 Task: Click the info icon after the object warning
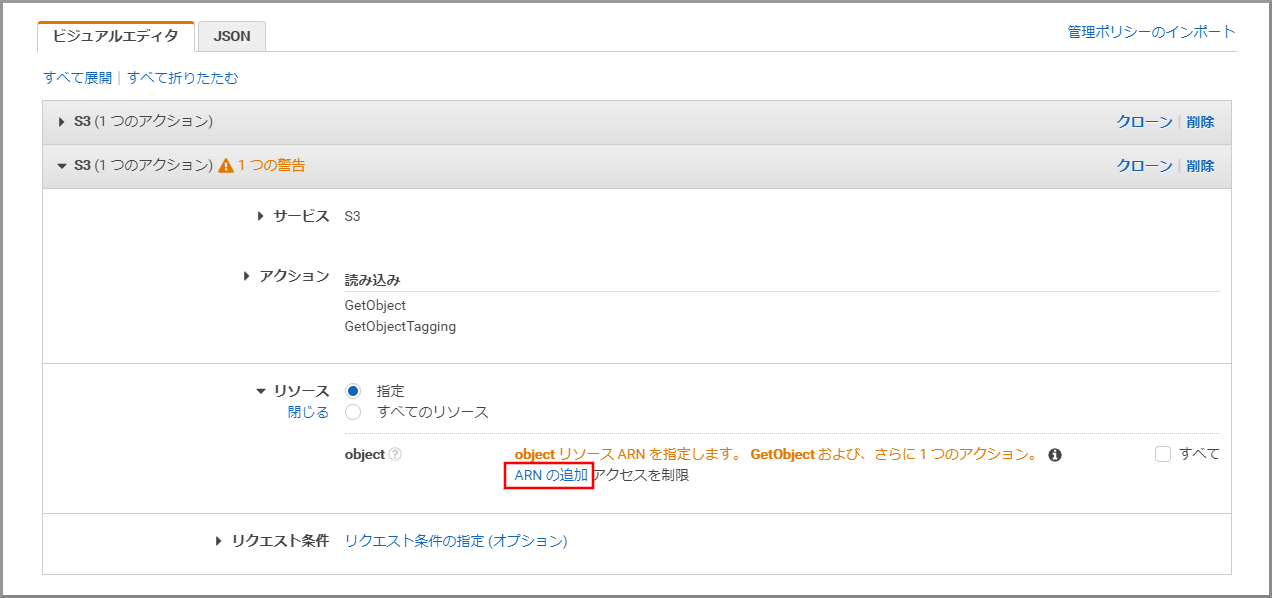pyautogui.click(x=1054, y=455)
